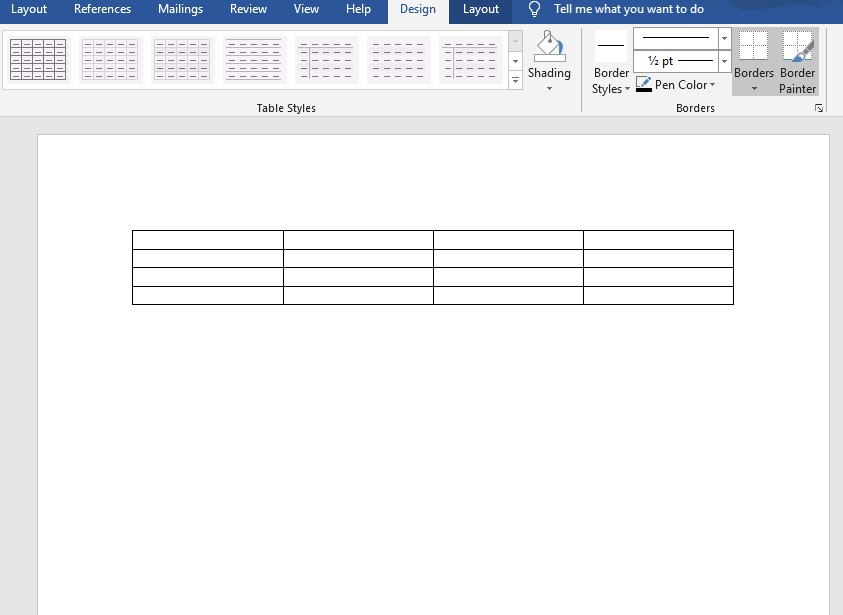
Task: Expand the Borders dropdown arrow
Action: click(x=754, y=89)
